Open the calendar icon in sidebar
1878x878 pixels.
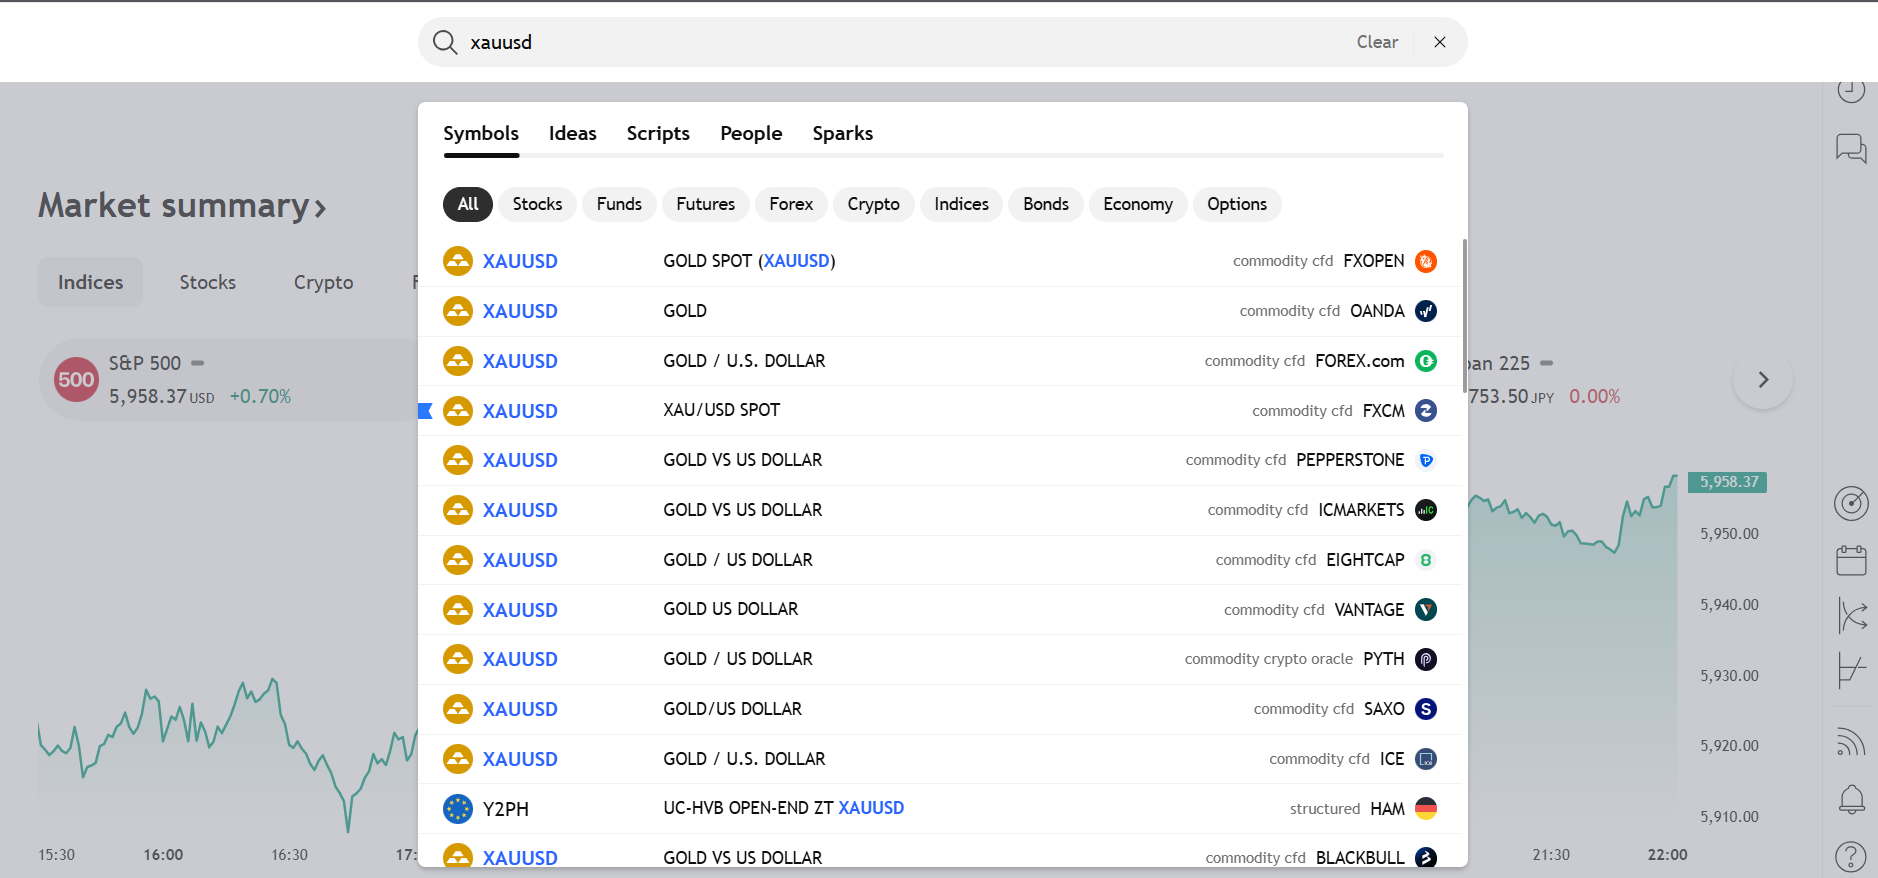point(1851,560)
